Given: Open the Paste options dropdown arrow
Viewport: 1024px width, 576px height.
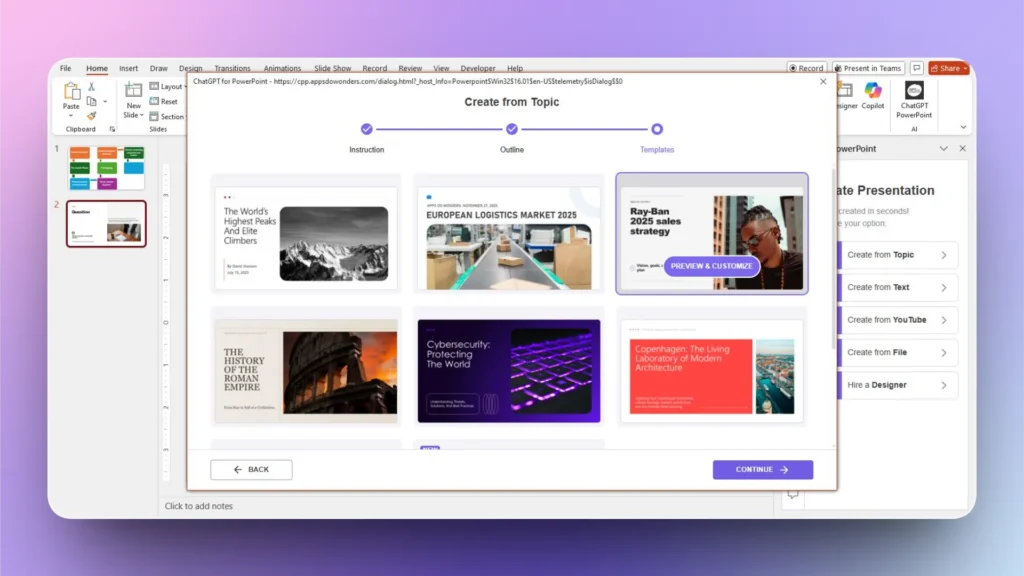Looking at the screenshot, I should pos(70,115).
